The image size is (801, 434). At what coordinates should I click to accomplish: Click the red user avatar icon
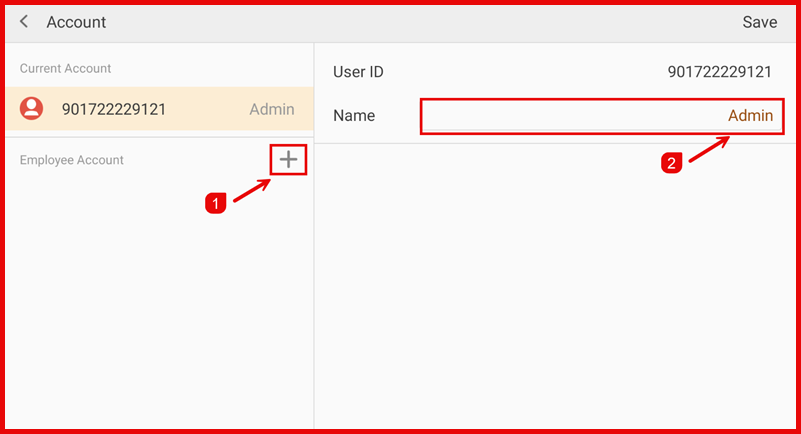pos(33,109)
